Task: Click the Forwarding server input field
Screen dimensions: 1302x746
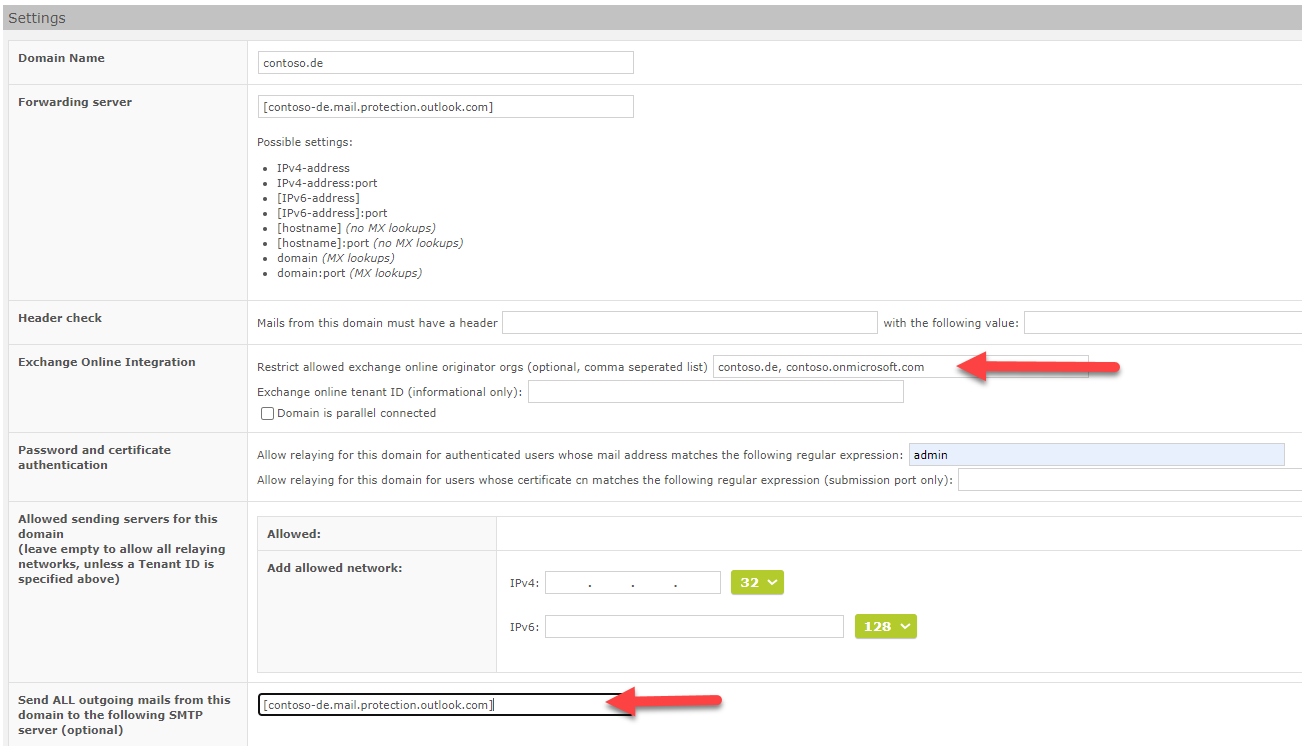Action: coord(445,107)
